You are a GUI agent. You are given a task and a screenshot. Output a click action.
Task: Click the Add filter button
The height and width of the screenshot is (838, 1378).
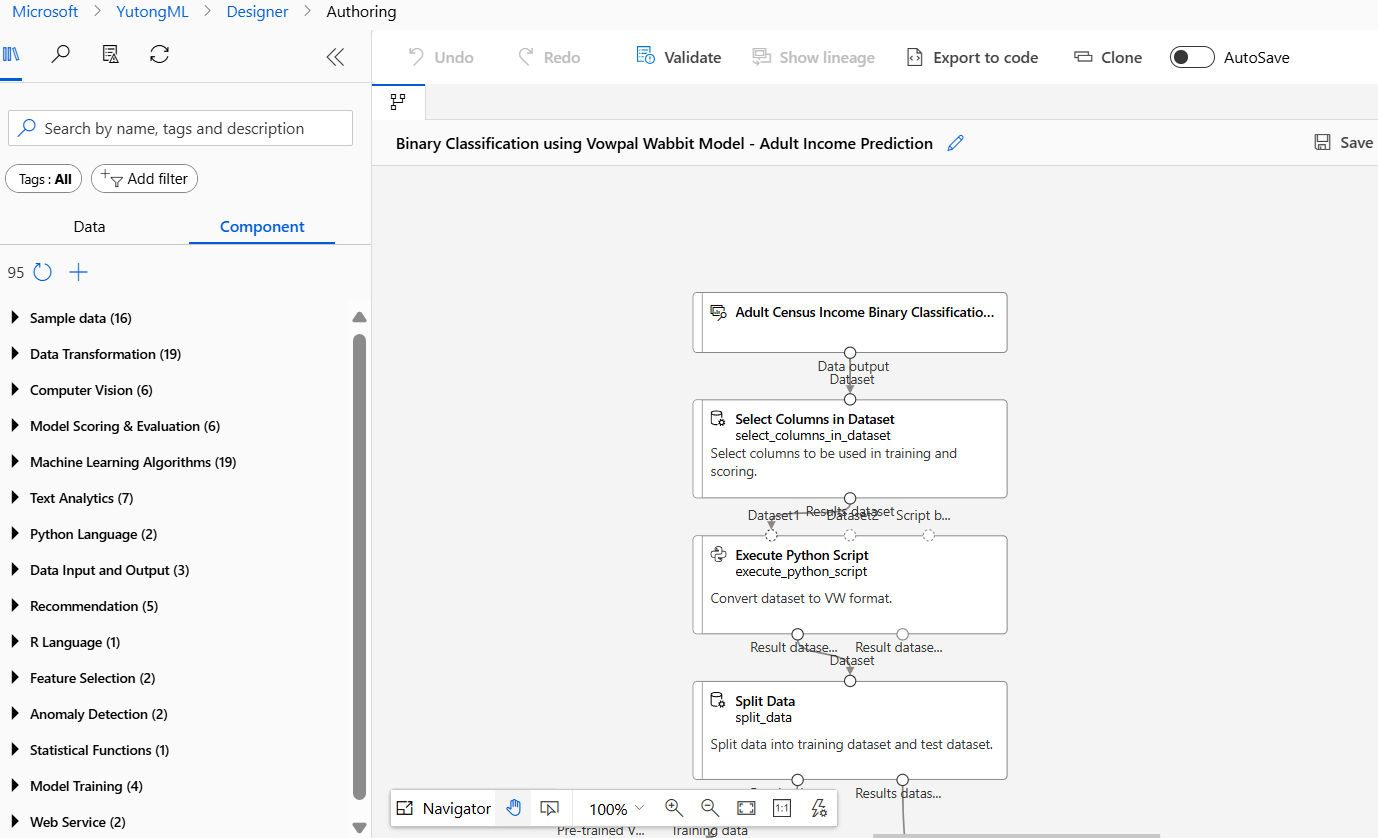(x=145, y=178)
